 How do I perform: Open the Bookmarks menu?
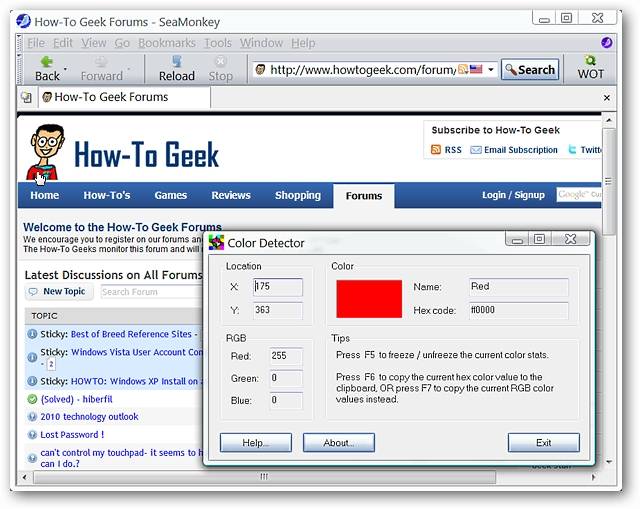167,43
